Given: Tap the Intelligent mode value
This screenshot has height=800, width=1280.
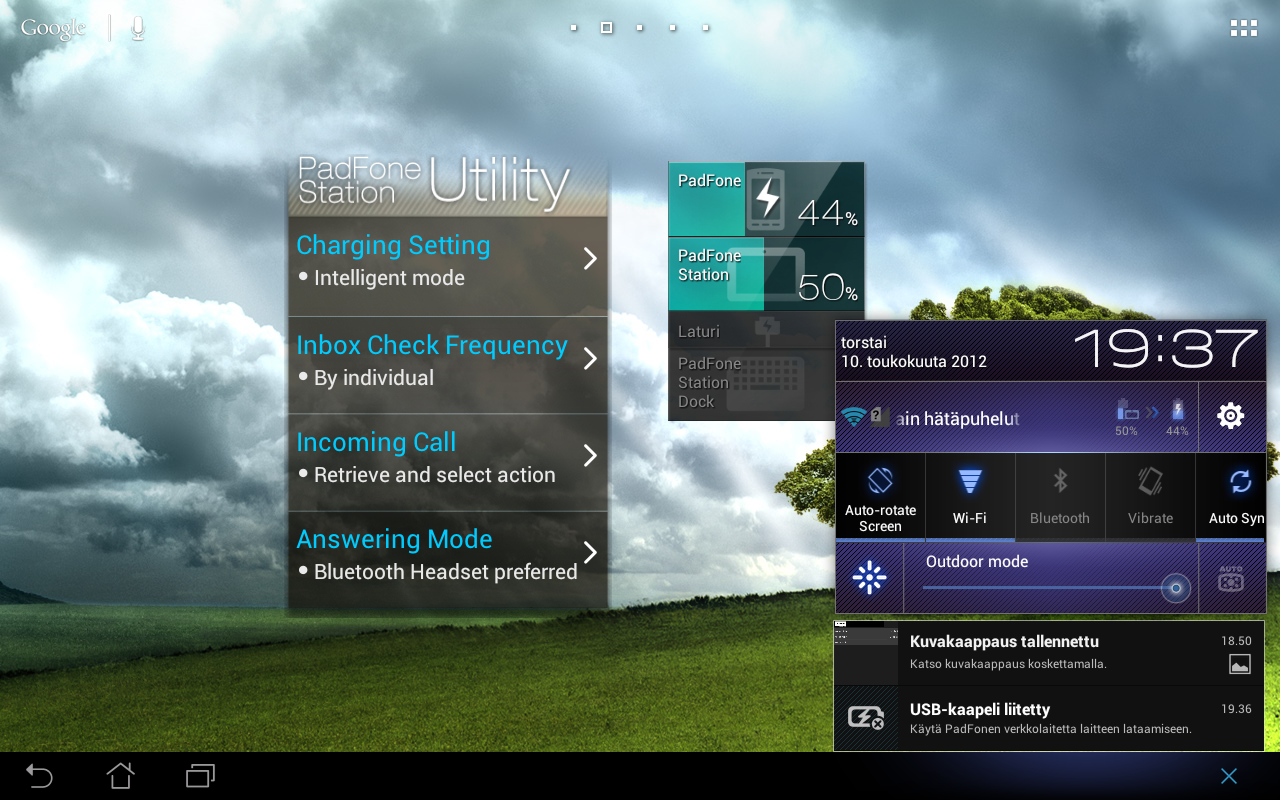Looking at the screenshot, I should (389, 278).
